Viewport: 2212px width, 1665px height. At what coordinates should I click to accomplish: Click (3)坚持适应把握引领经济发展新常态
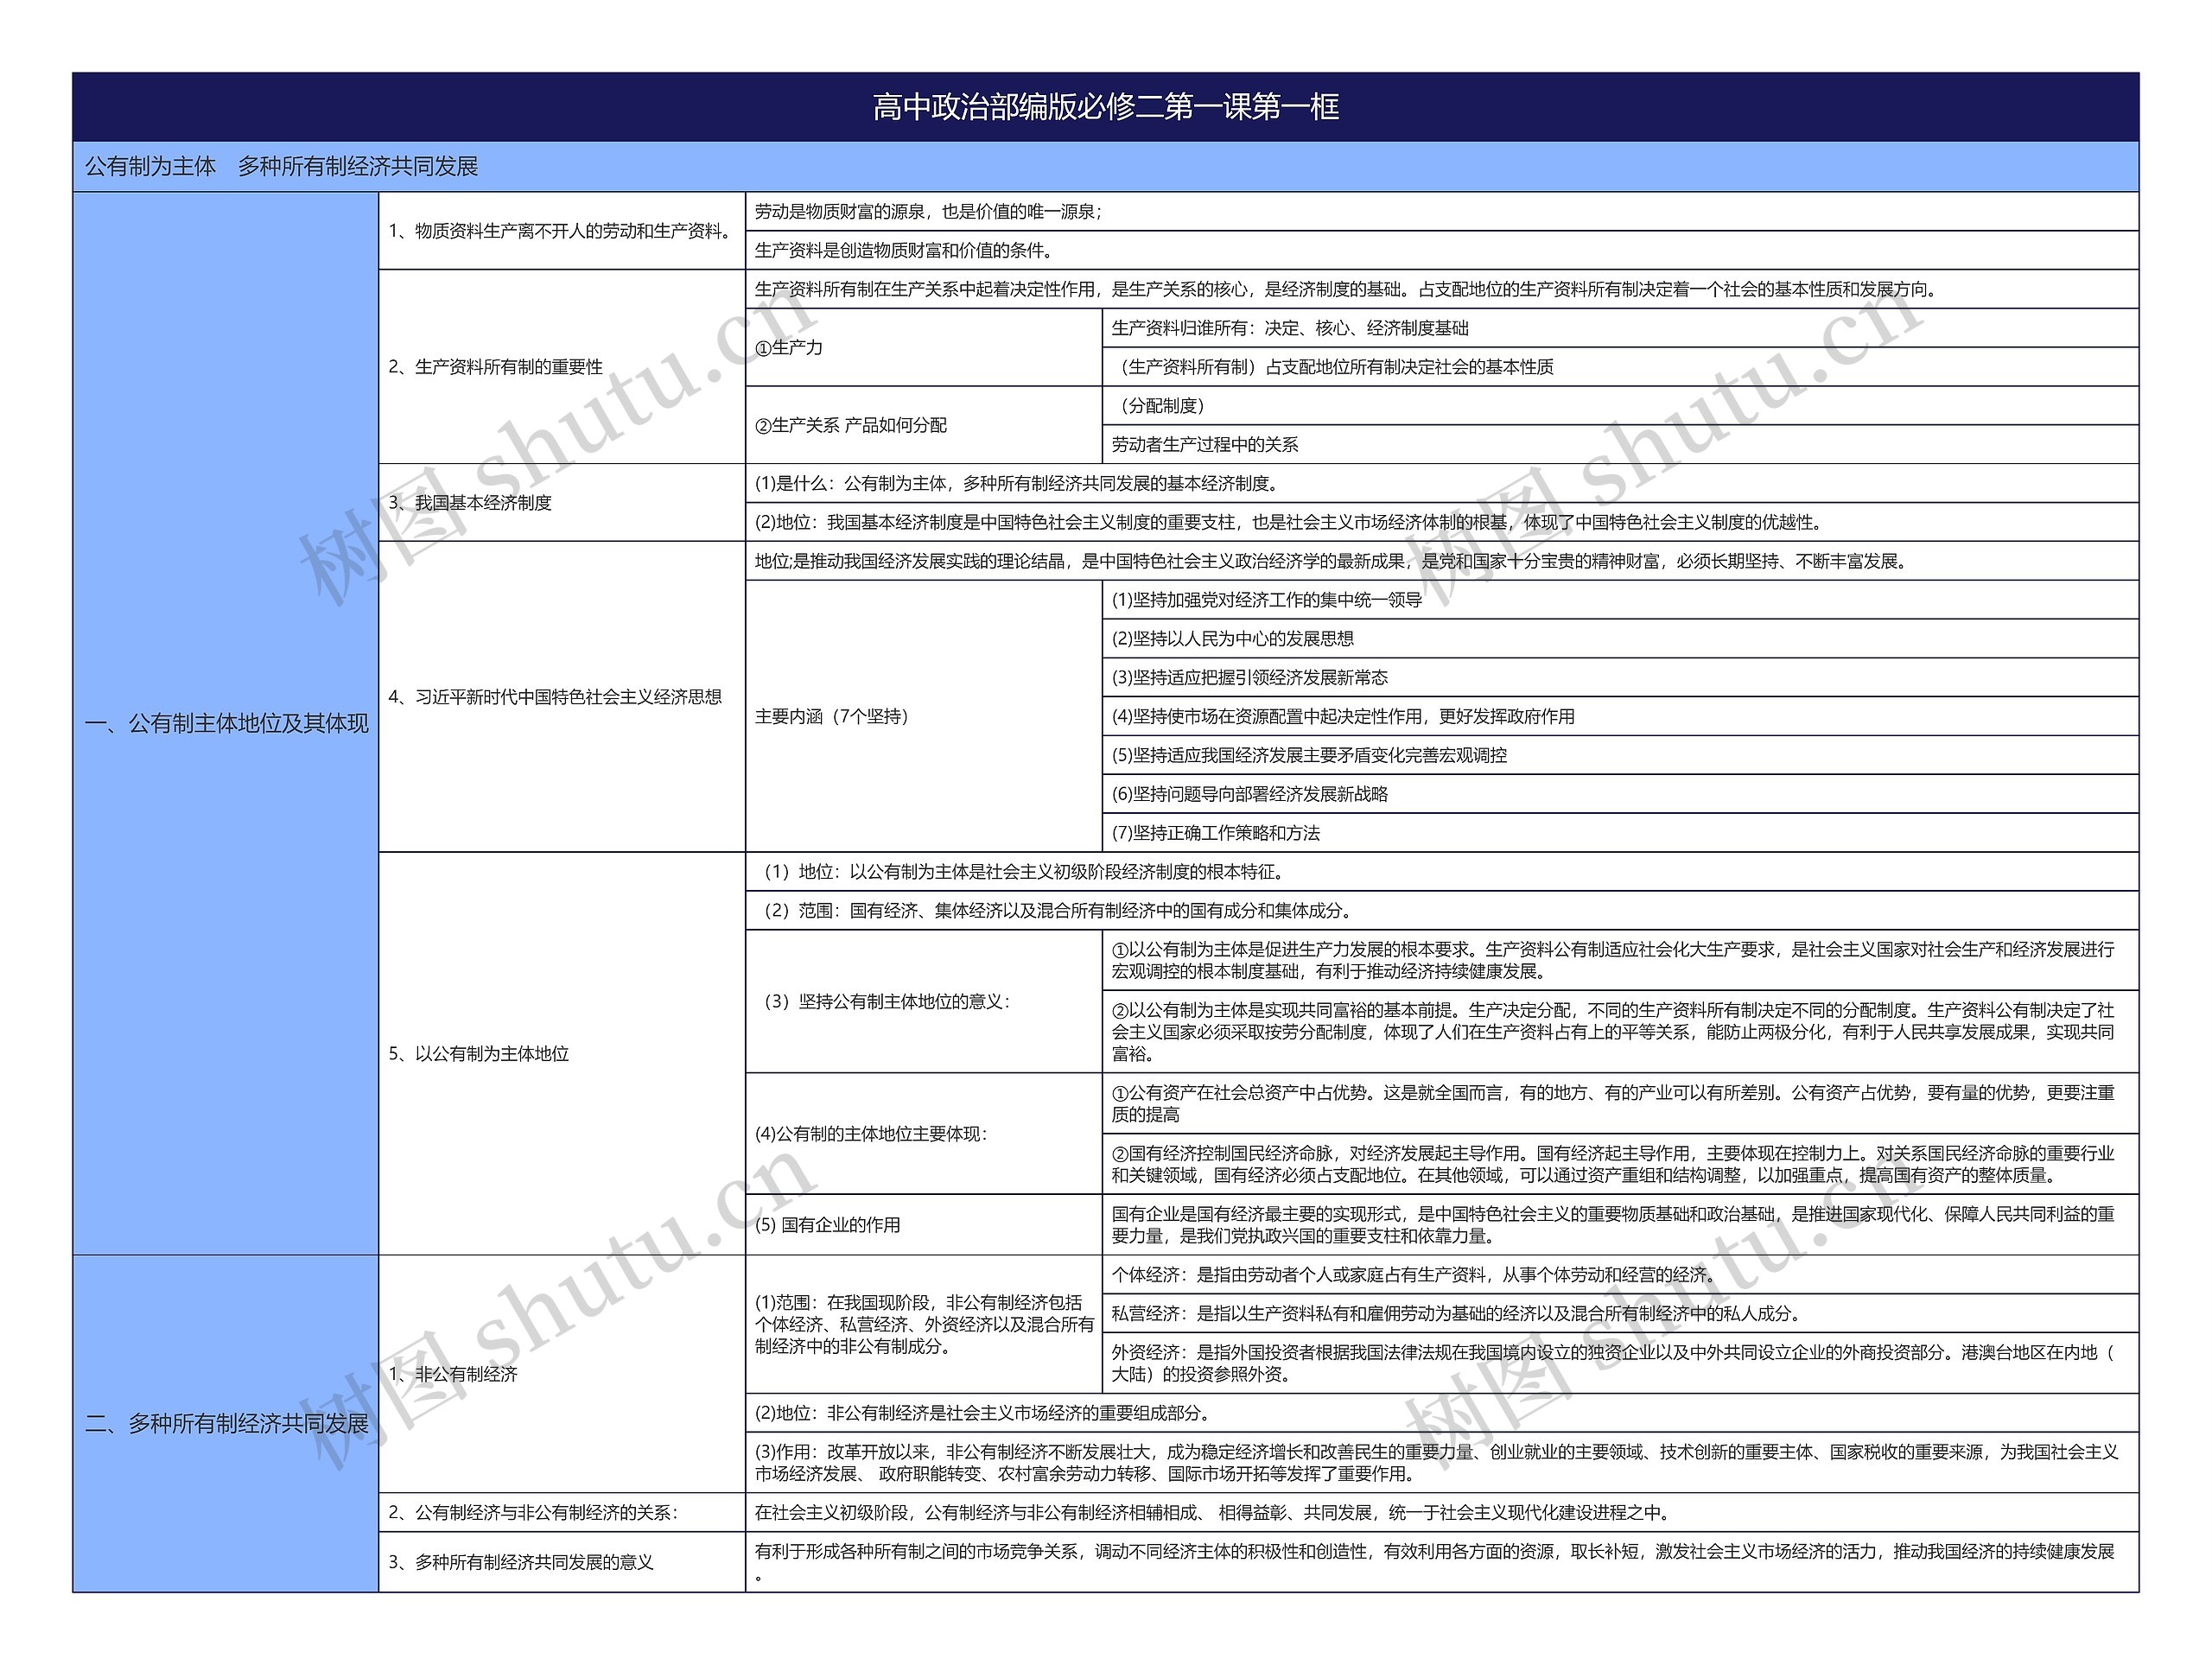coord(1620,678)
